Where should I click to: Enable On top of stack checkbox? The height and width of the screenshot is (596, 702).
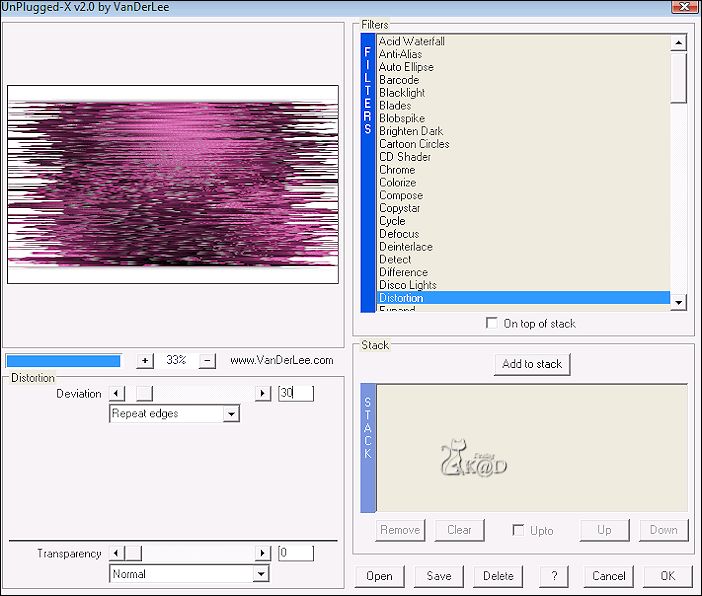point(492,323)
